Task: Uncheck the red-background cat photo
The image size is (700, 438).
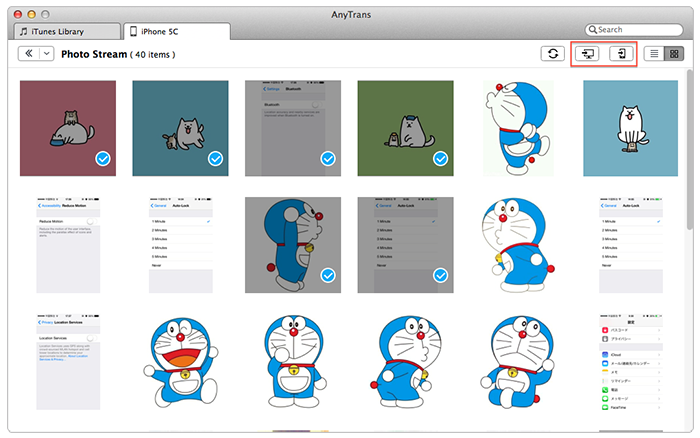Action: [x=103, y=159]
